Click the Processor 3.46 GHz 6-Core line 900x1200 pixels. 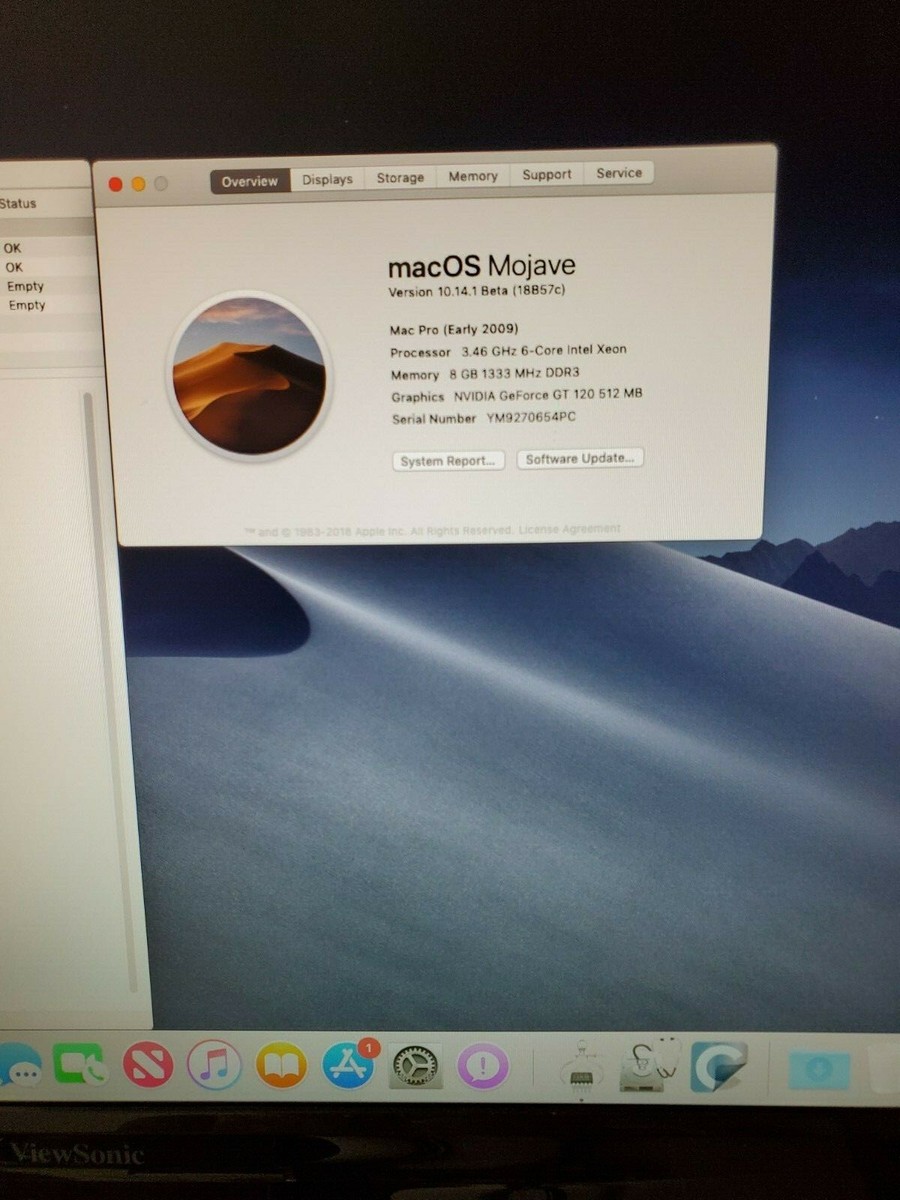click(508, 351)
